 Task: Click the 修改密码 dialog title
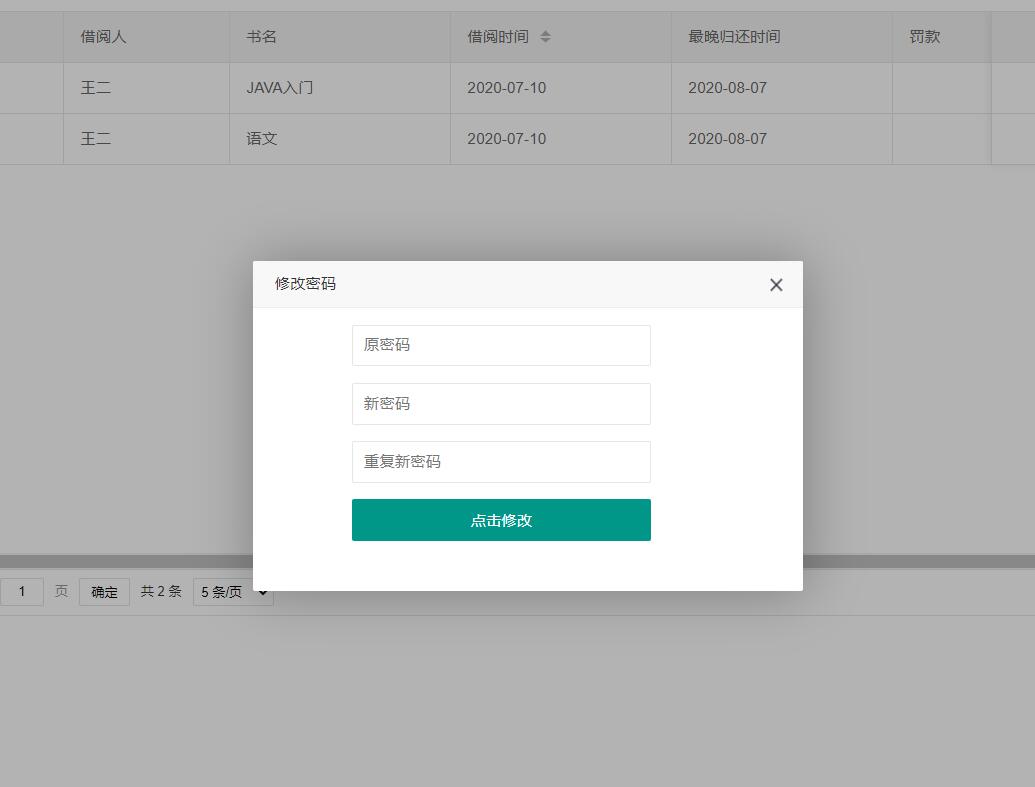tap(305, 284)
